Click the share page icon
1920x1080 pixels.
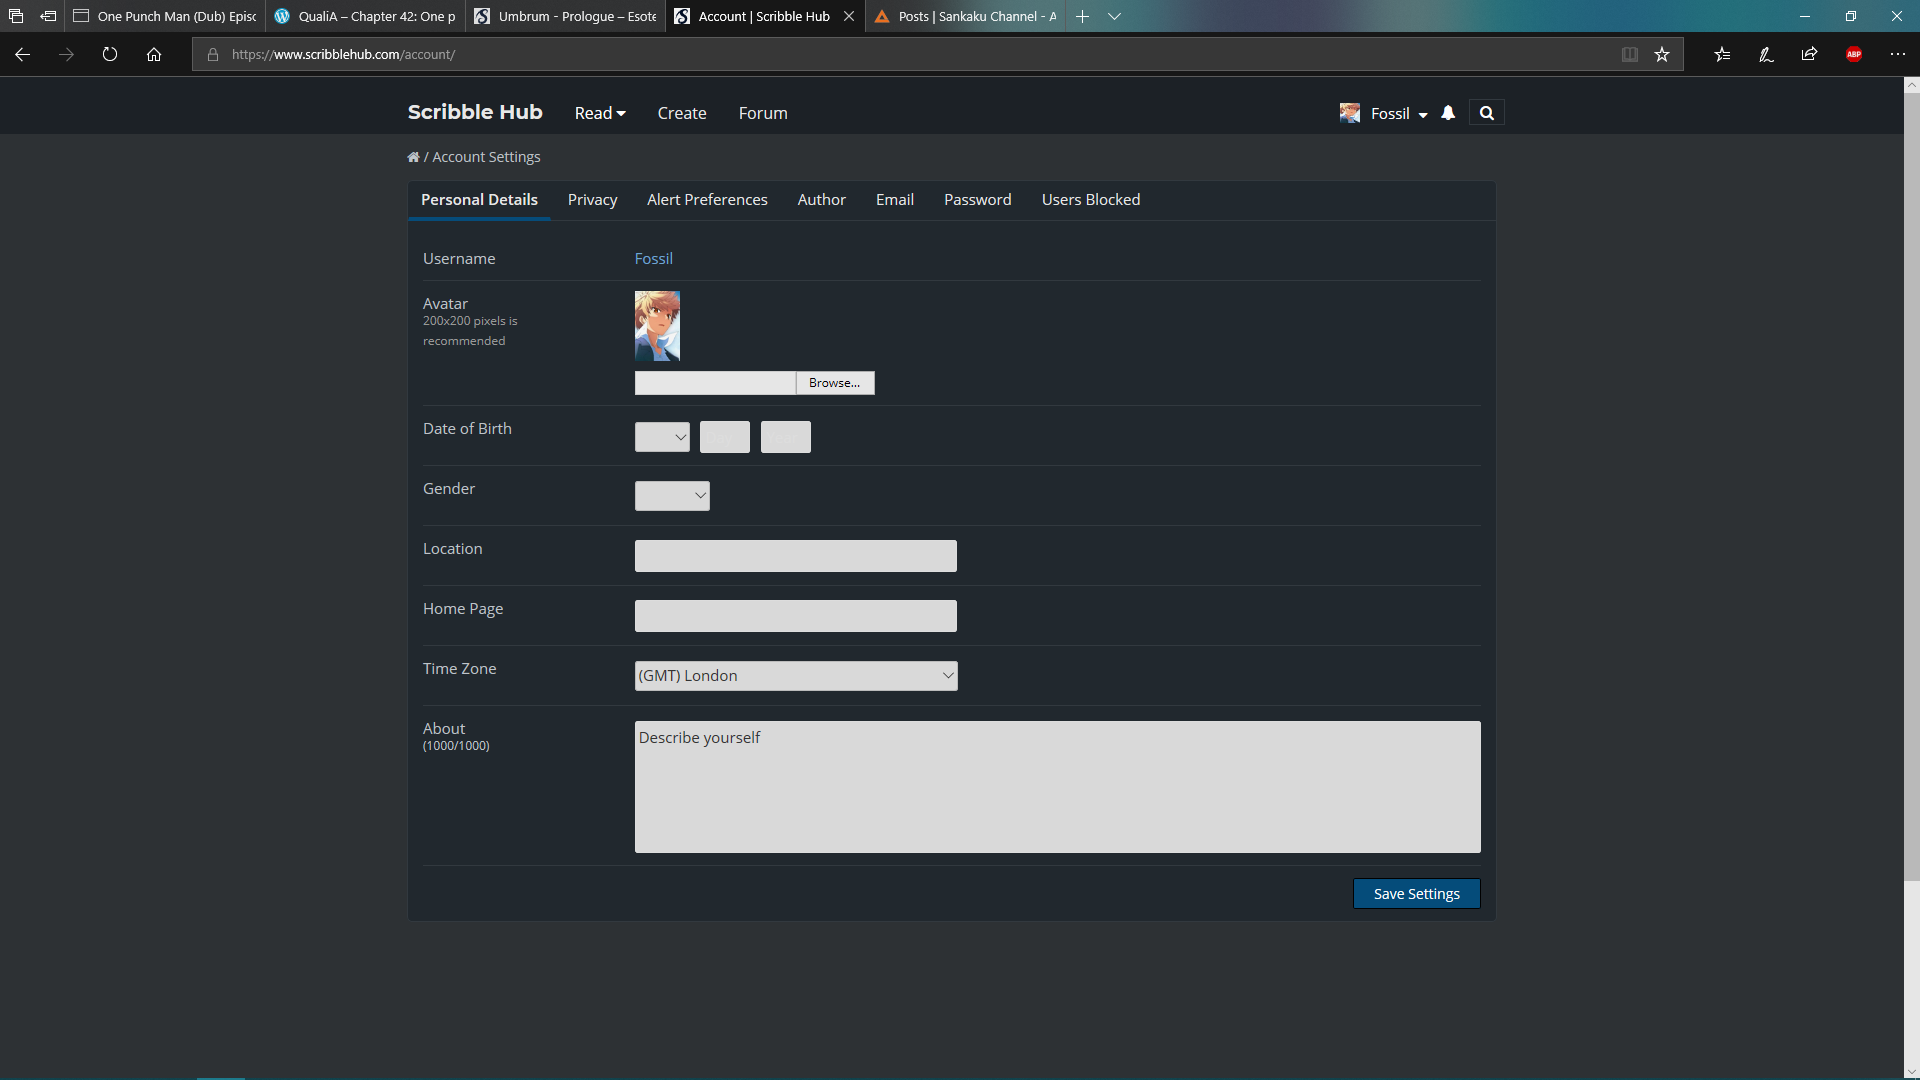pos(1808,54)
